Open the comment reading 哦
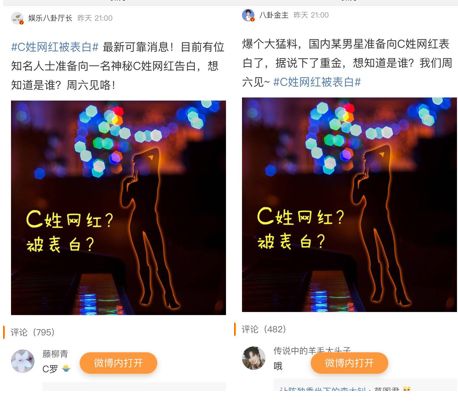Screen dimensions: 458x403 click(x=278, y=366)
